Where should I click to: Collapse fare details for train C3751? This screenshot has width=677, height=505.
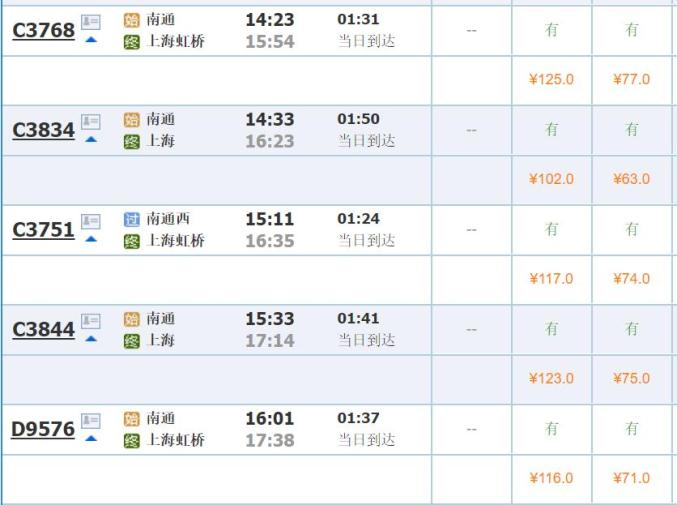(x=91, y=239)
